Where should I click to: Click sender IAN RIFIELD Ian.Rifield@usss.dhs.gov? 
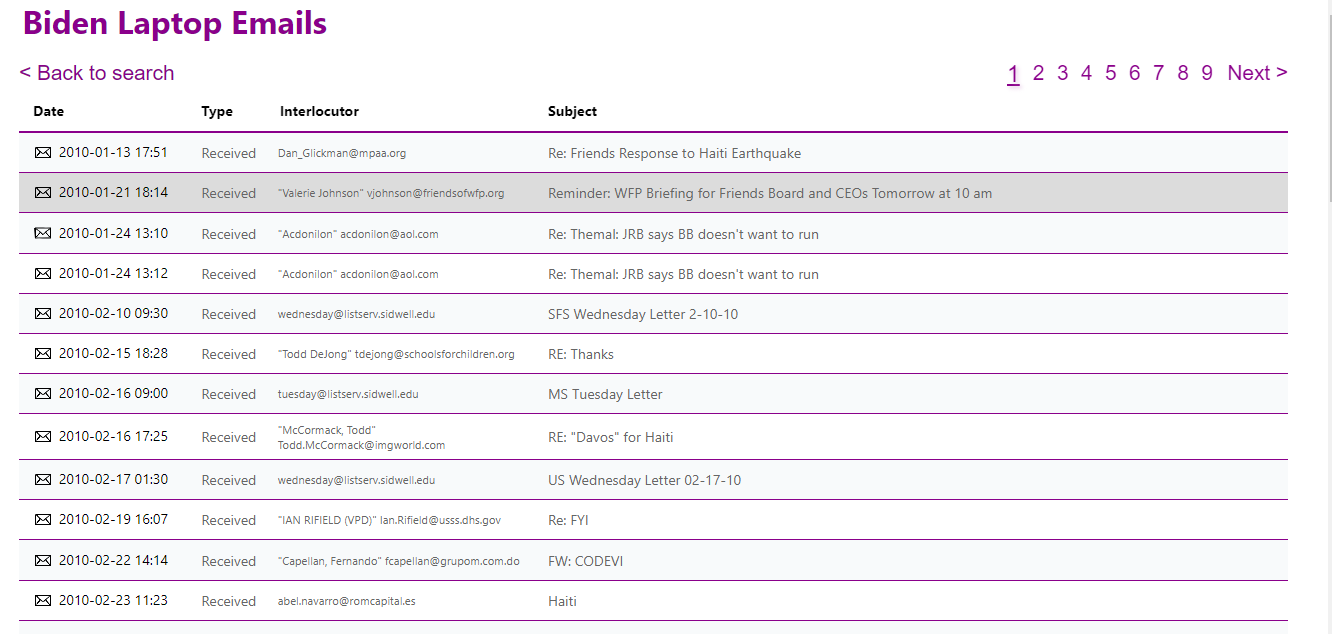click(x=390, y=520)
